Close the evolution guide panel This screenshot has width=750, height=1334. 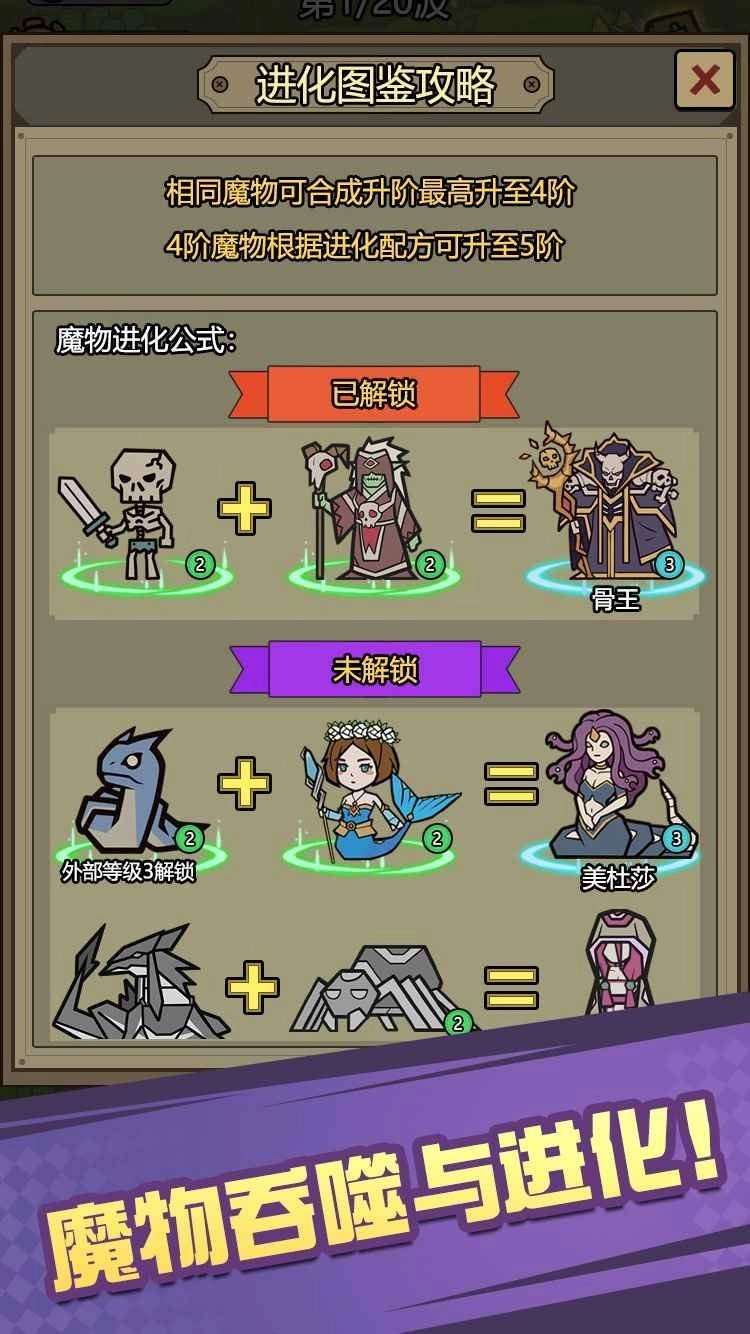[705, 80]
